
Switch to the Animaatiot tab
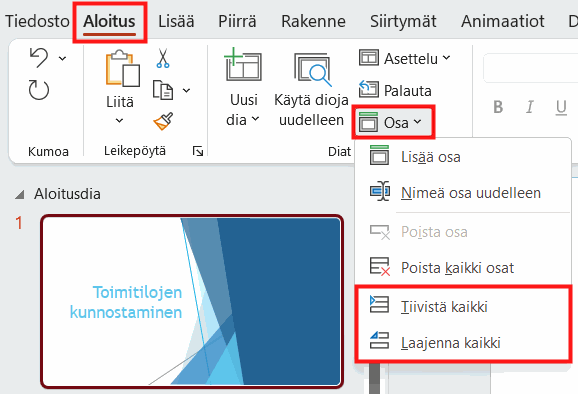point(502,21)
